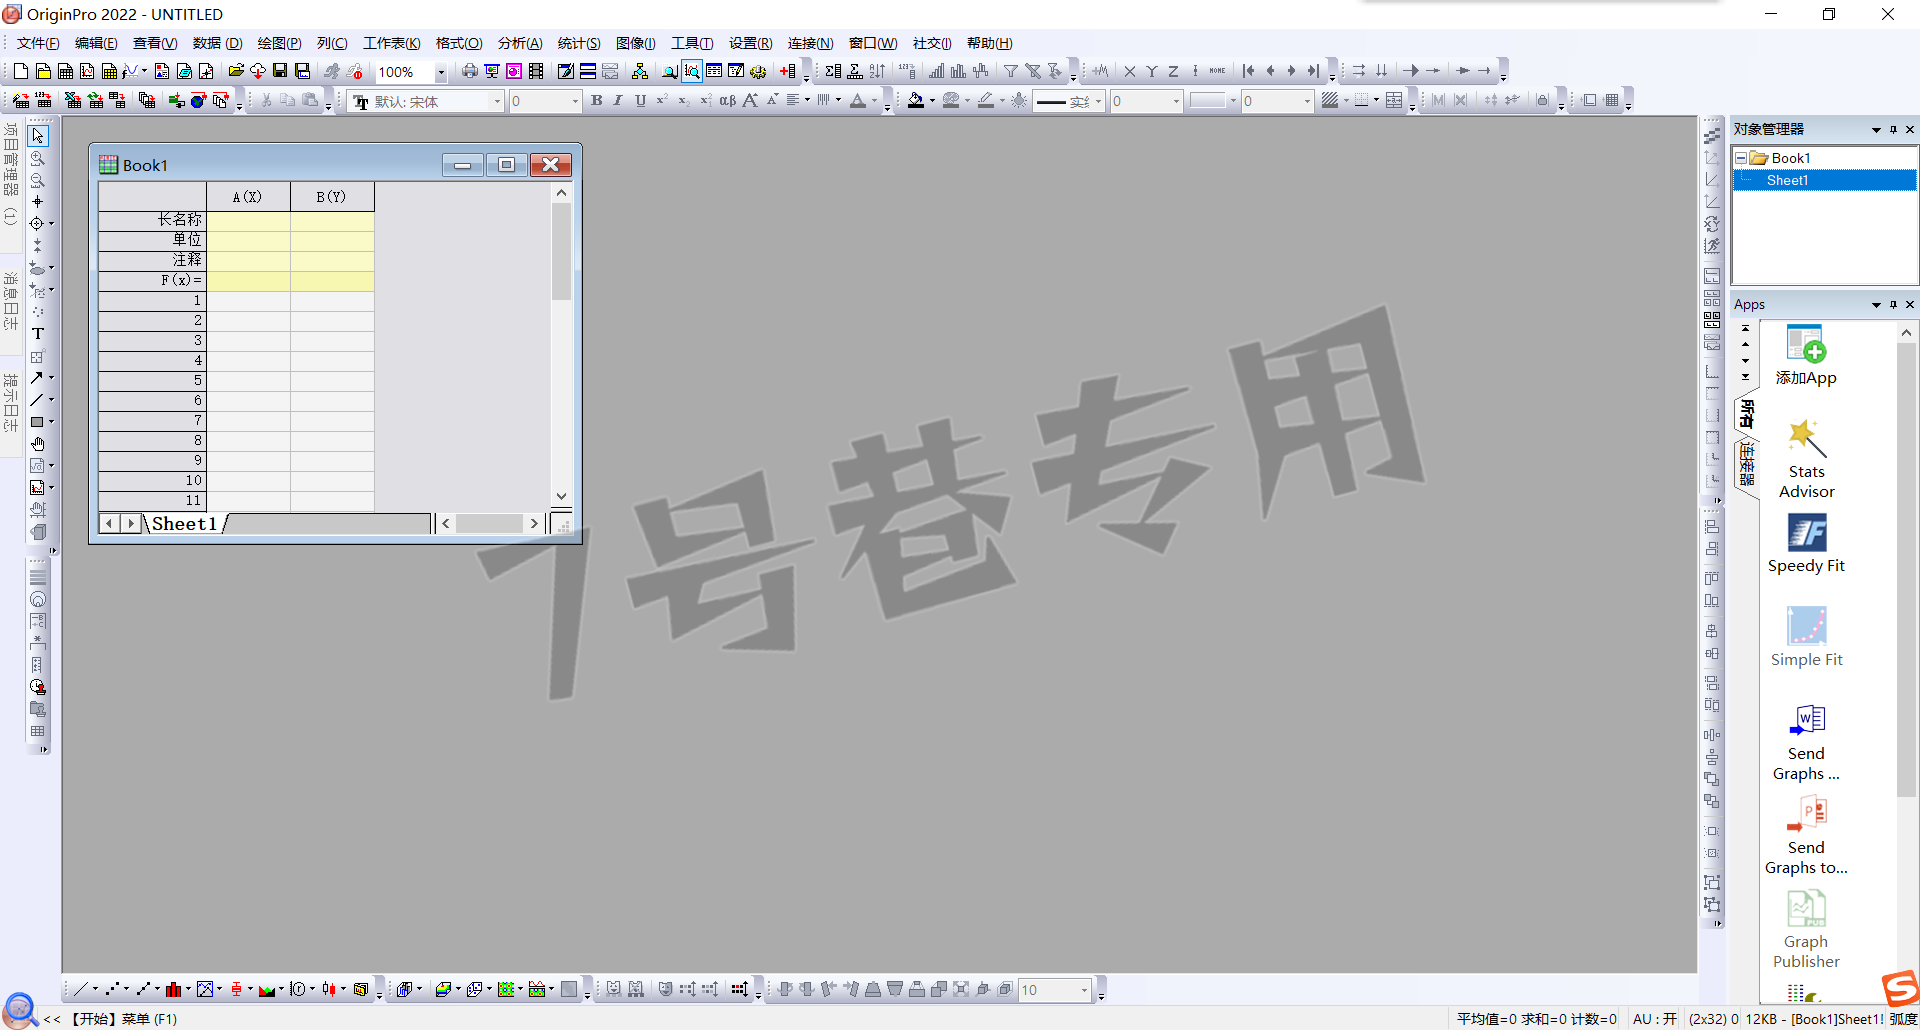Open the Apps panel menu arrow

coord(1876,304)
